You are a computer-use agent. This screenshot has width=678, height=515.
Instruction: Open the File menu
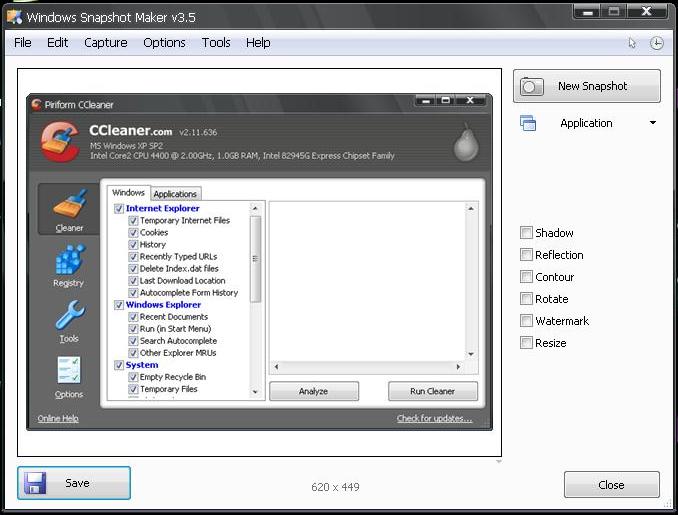point(22,42)
